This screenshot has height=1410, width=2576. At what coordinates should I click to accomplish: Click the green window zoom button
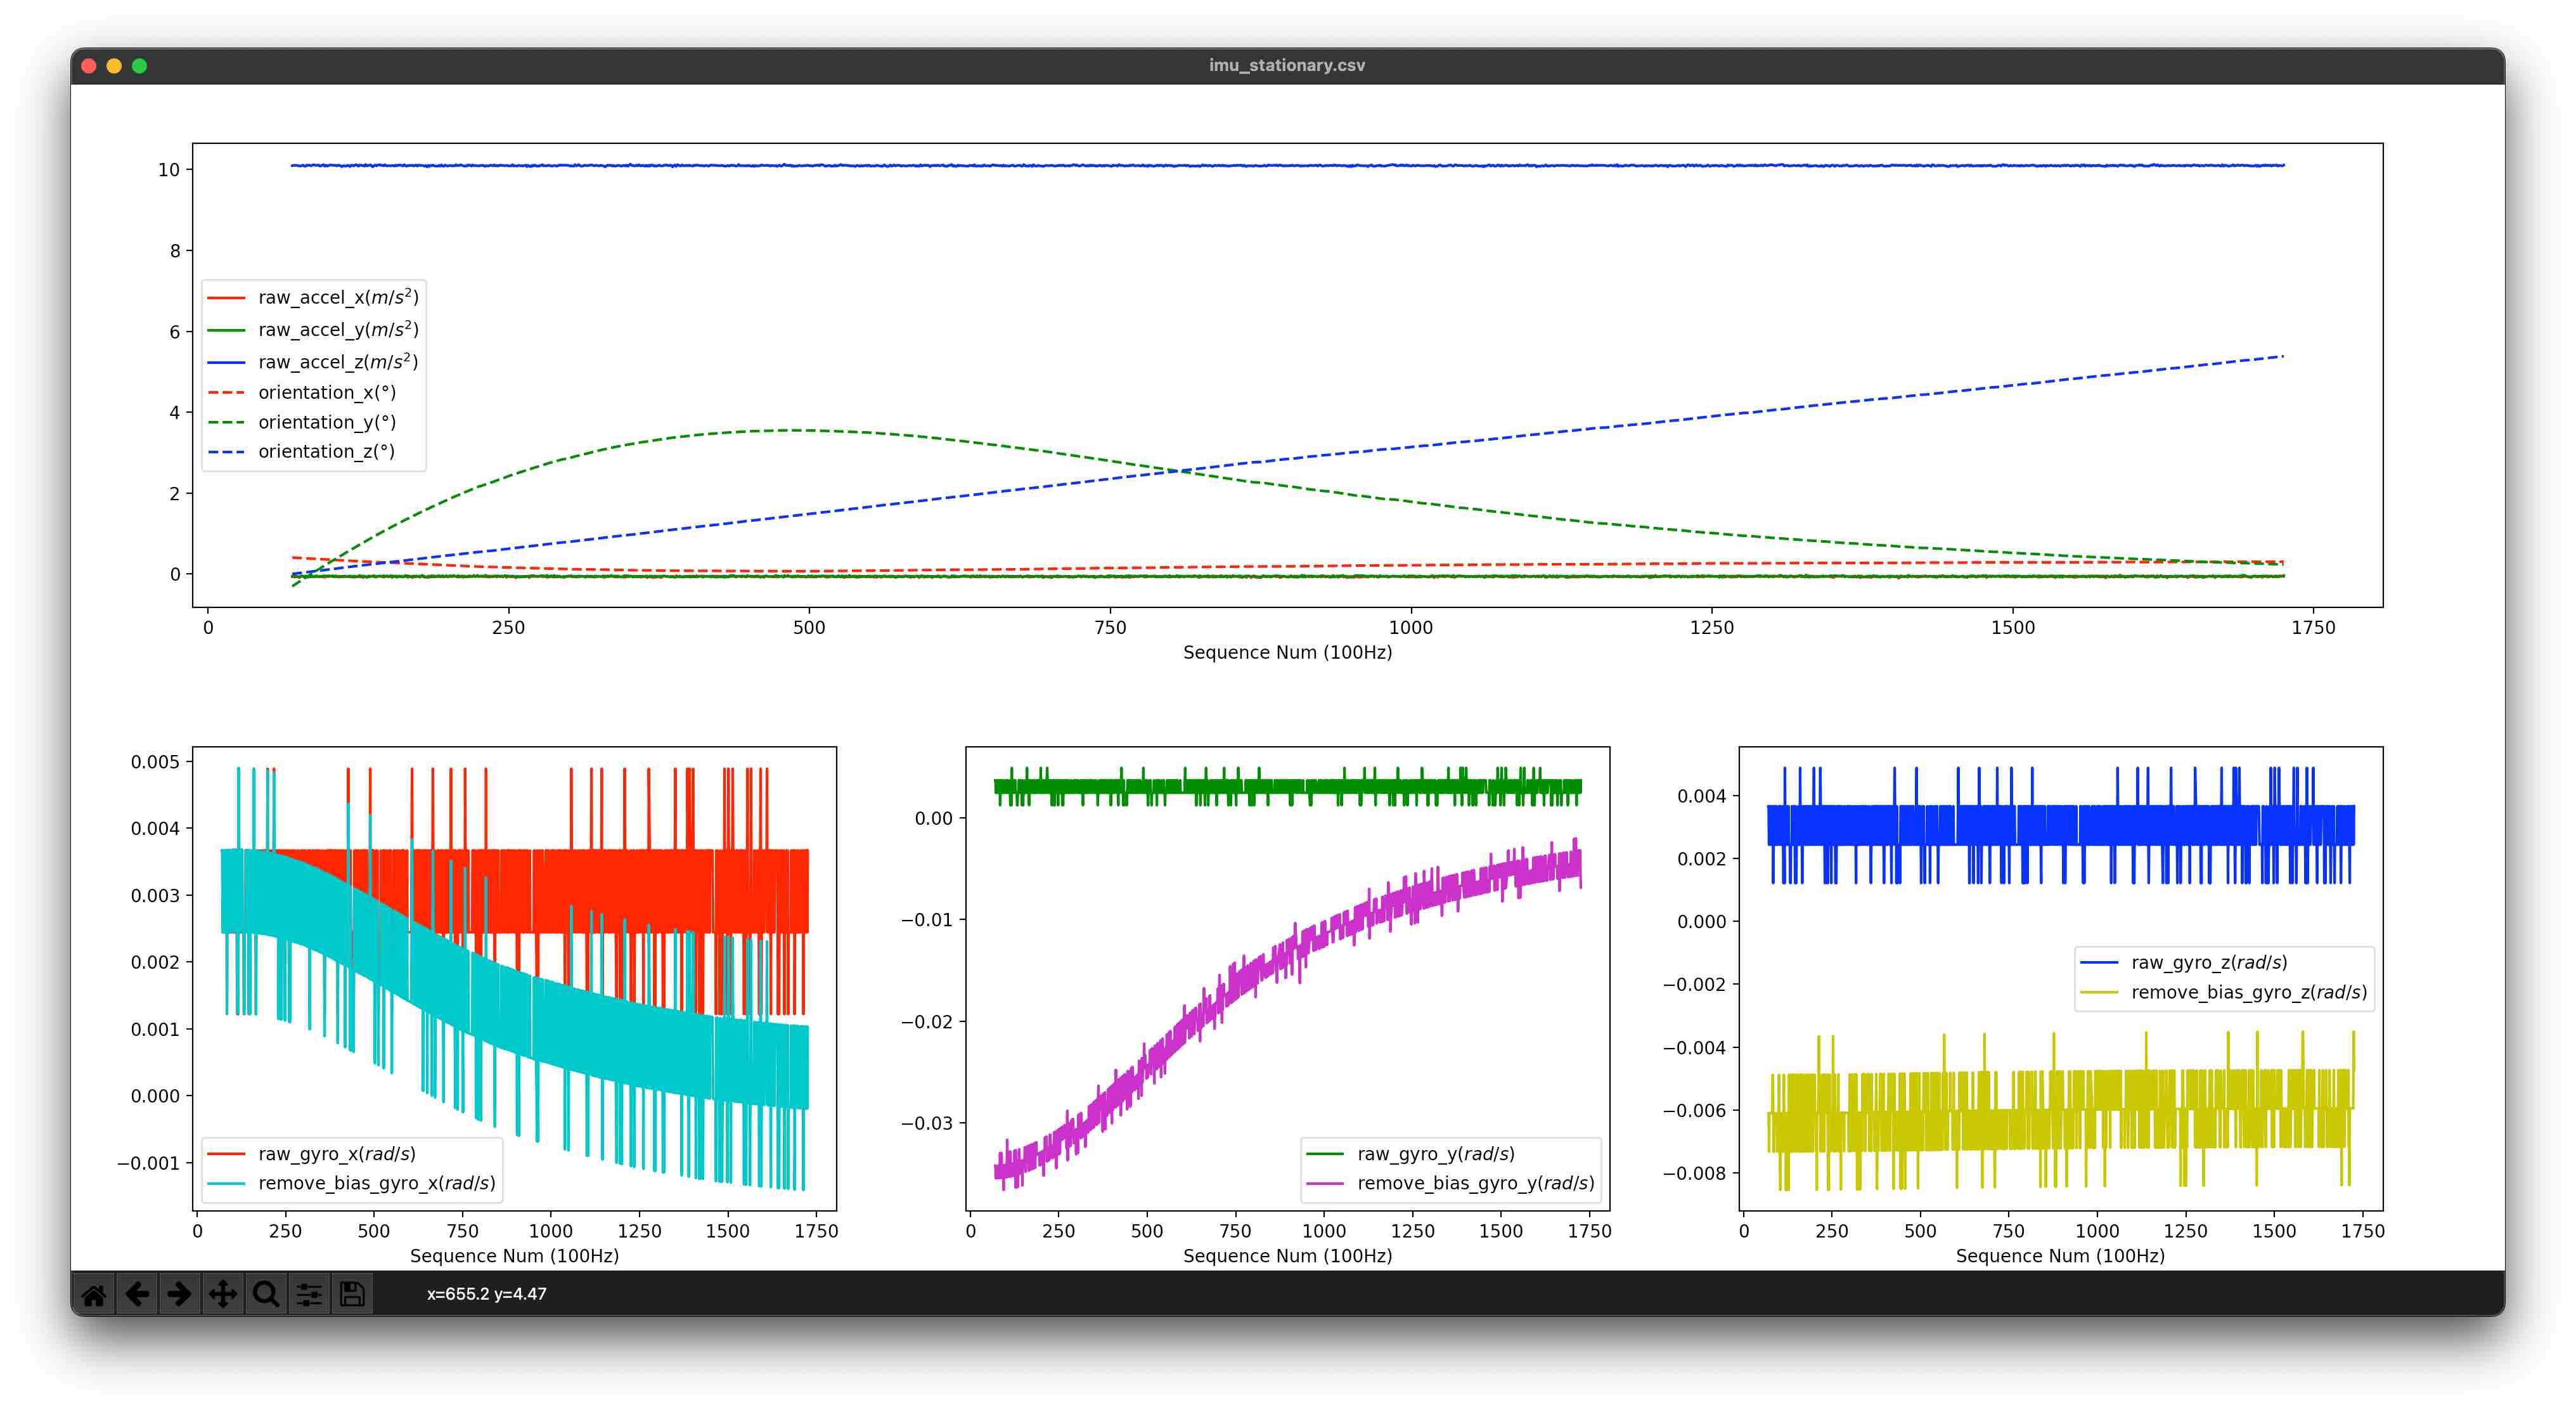[x=140, y=66]
